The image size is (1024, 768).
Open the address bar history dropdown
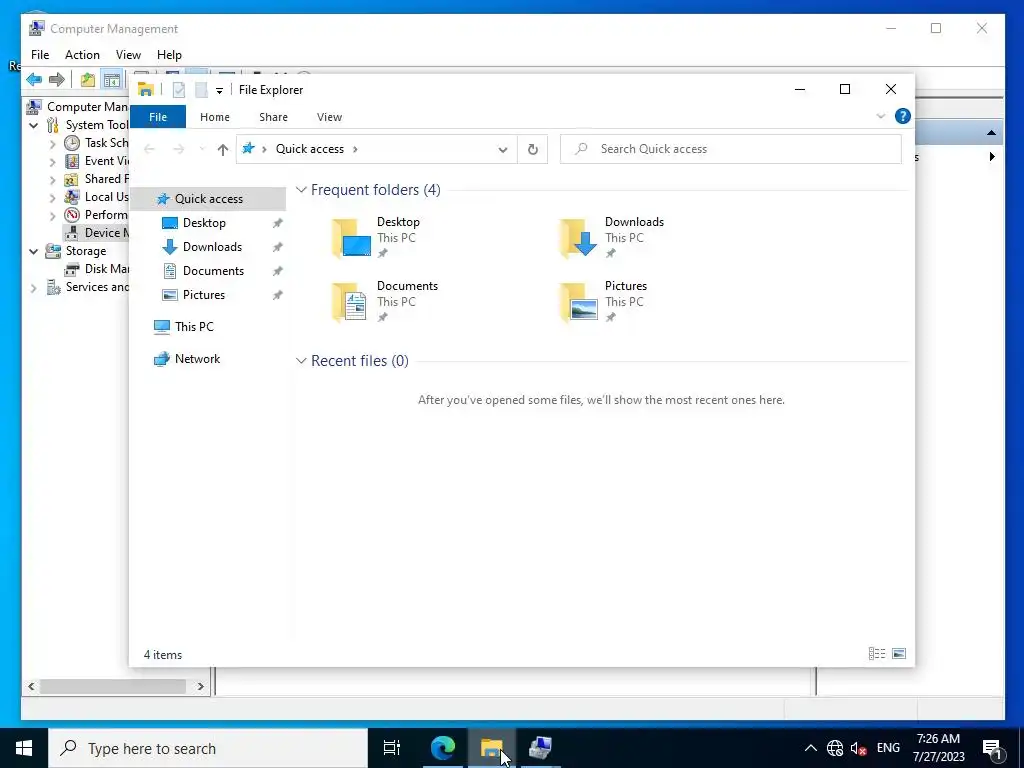[502, 150]
